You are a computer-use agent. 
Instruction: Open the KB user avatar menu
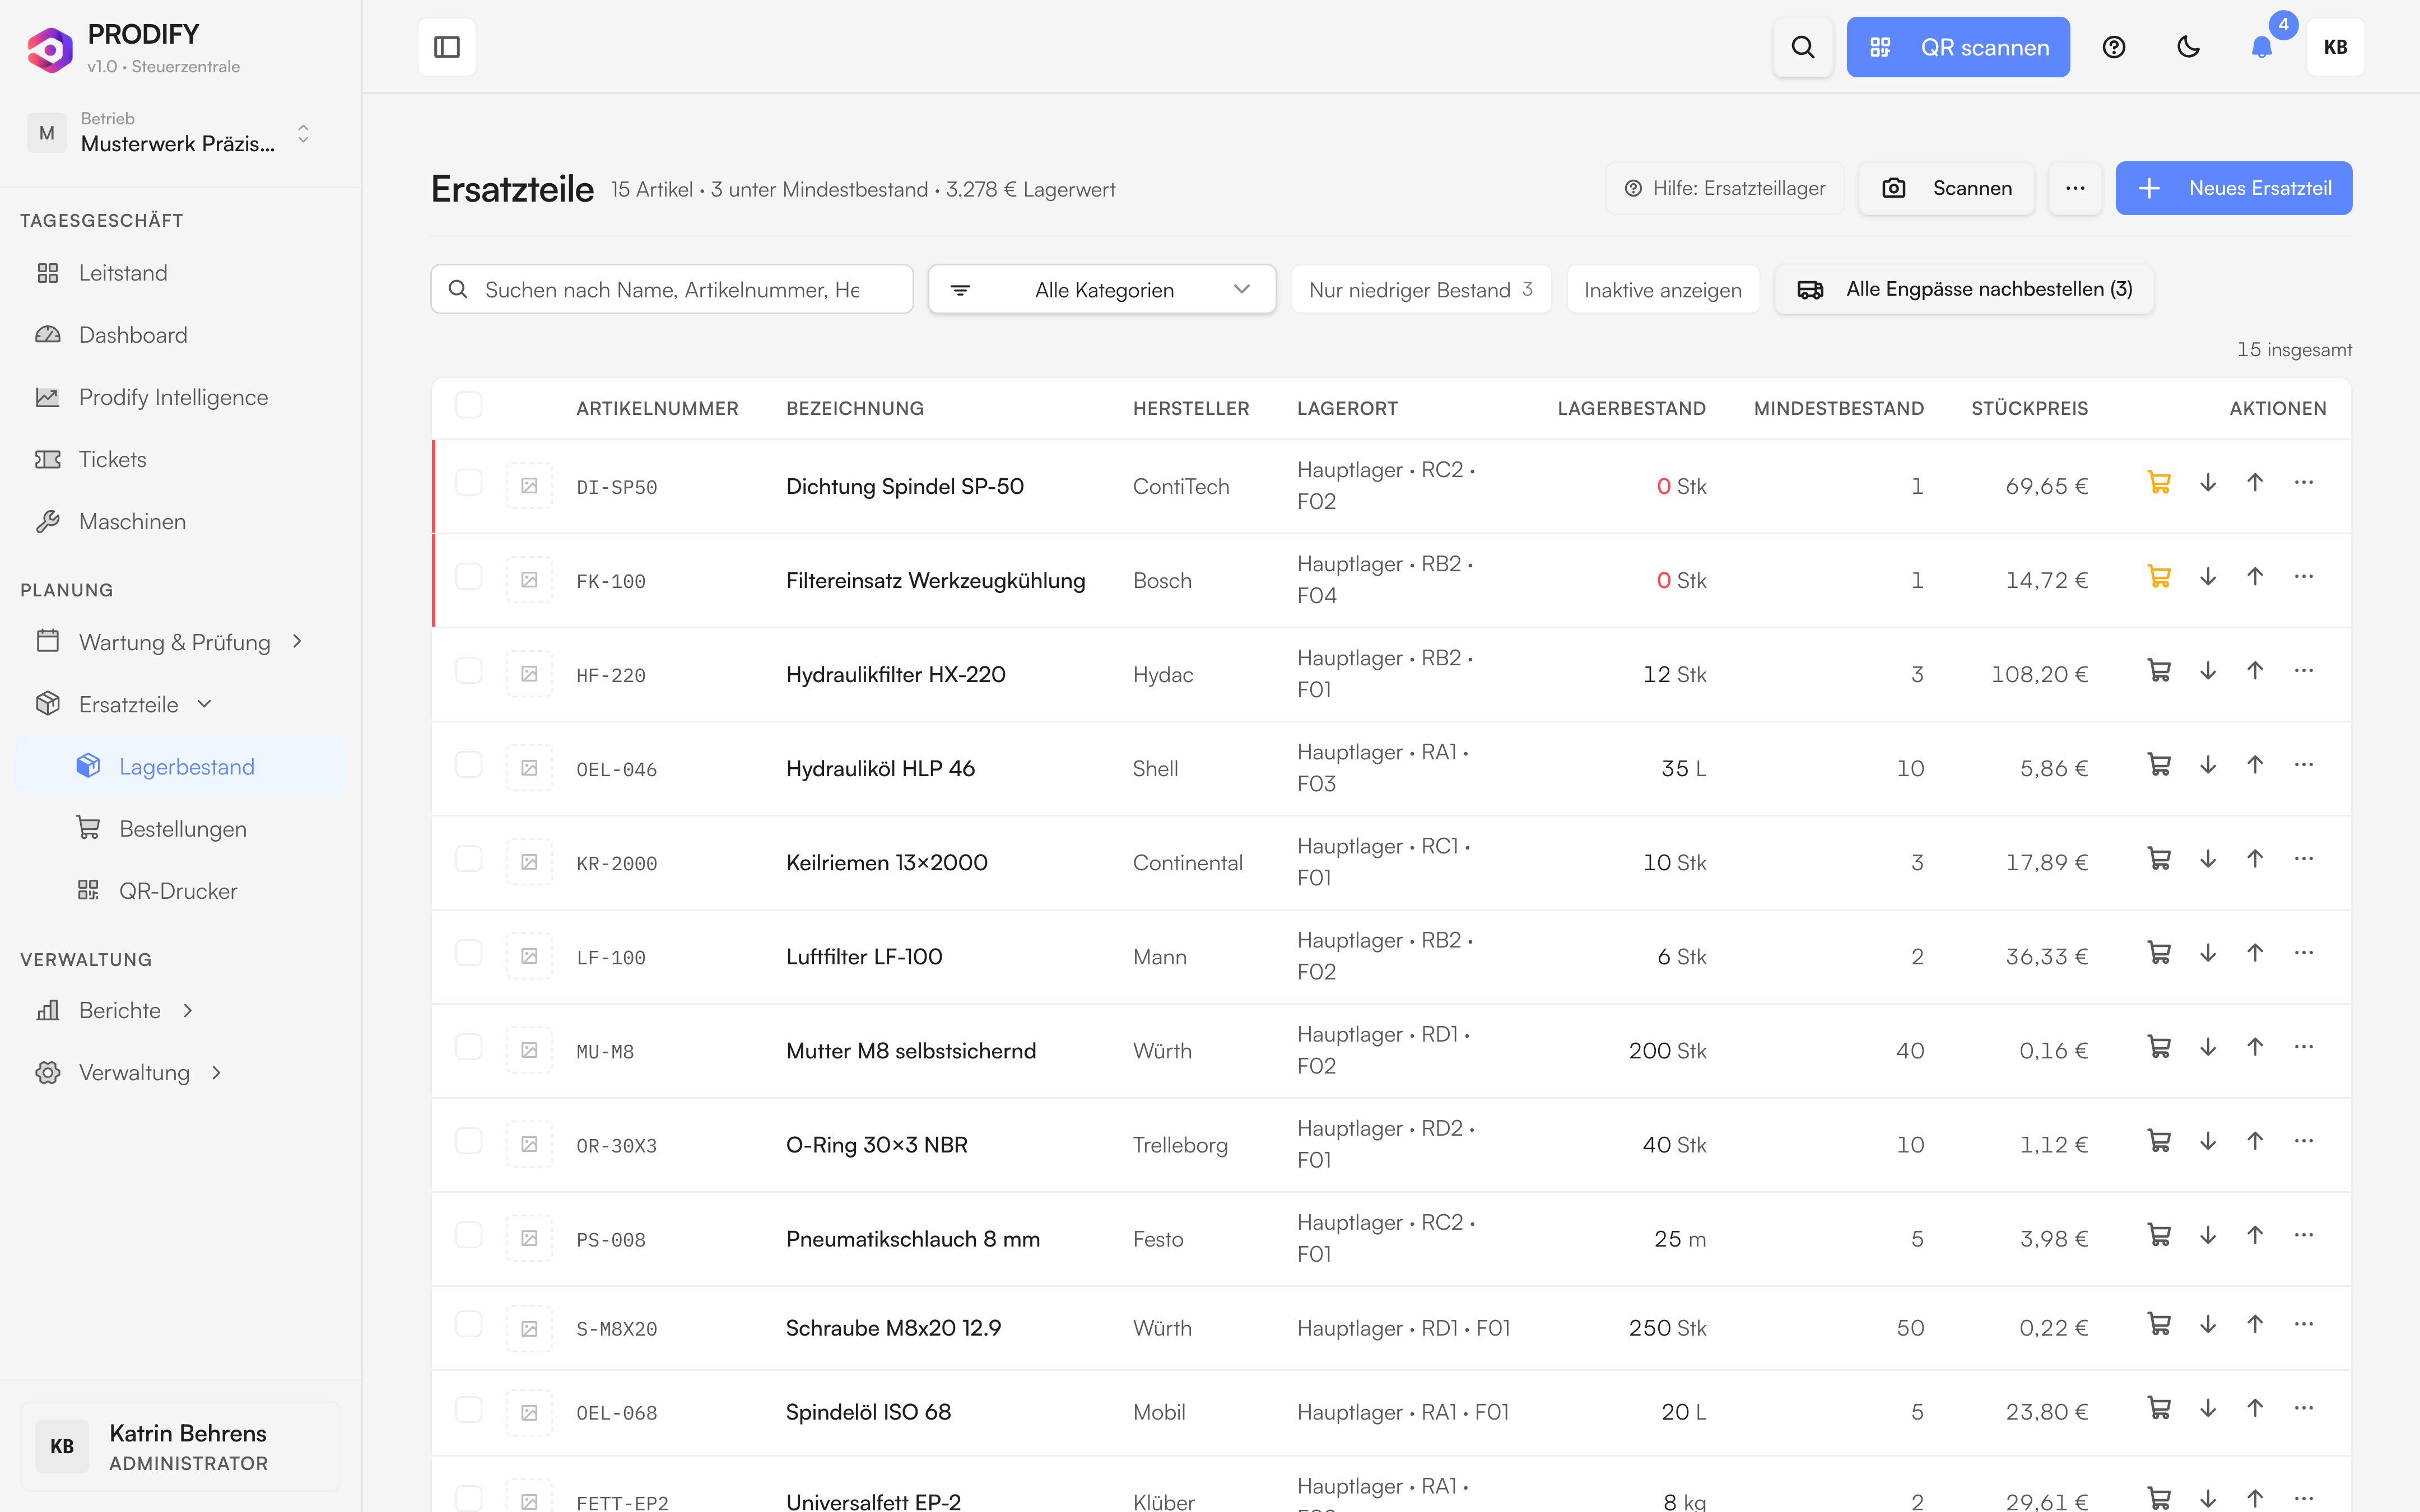pos(2335,47)
